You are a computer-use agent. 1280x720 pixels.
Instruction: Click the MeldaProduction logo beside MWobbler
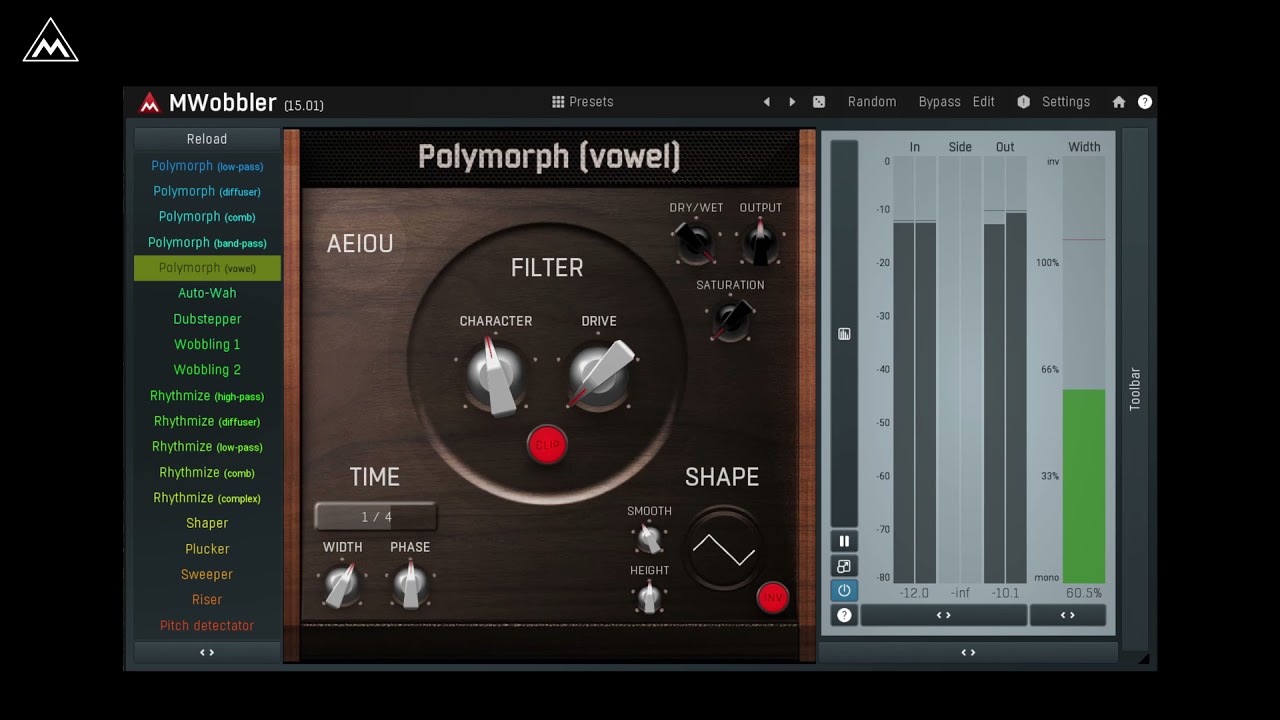click(150, 103)
